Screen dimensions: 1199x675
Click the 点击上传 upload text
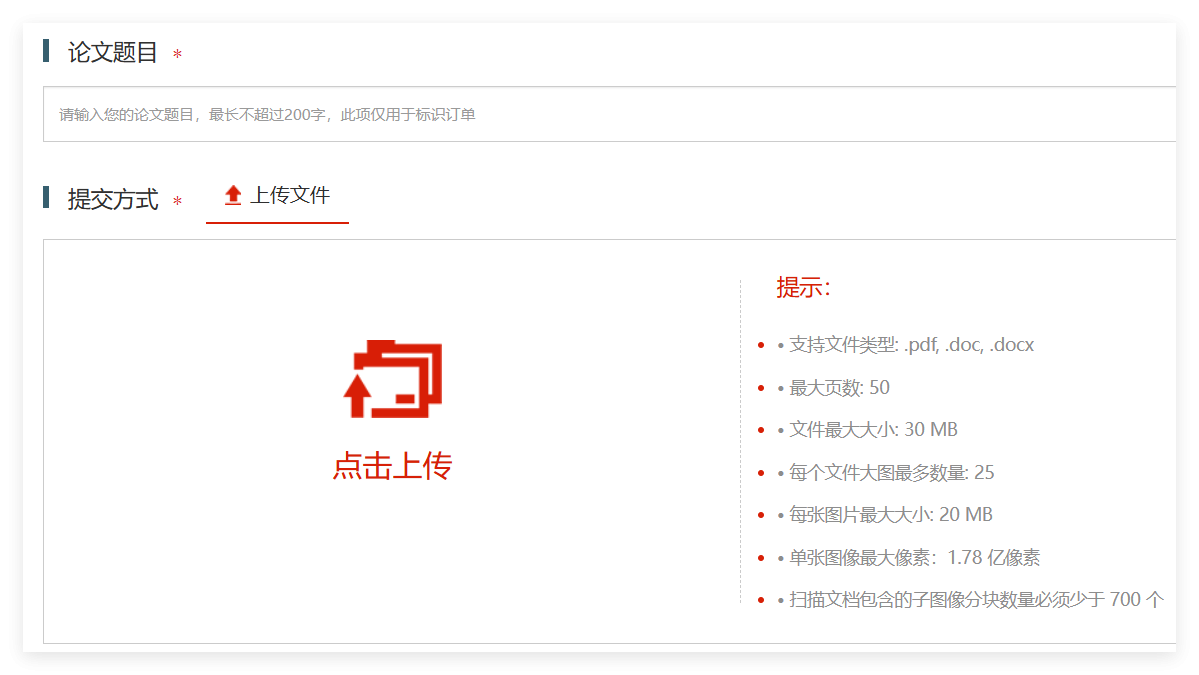[x=392, y=466]
